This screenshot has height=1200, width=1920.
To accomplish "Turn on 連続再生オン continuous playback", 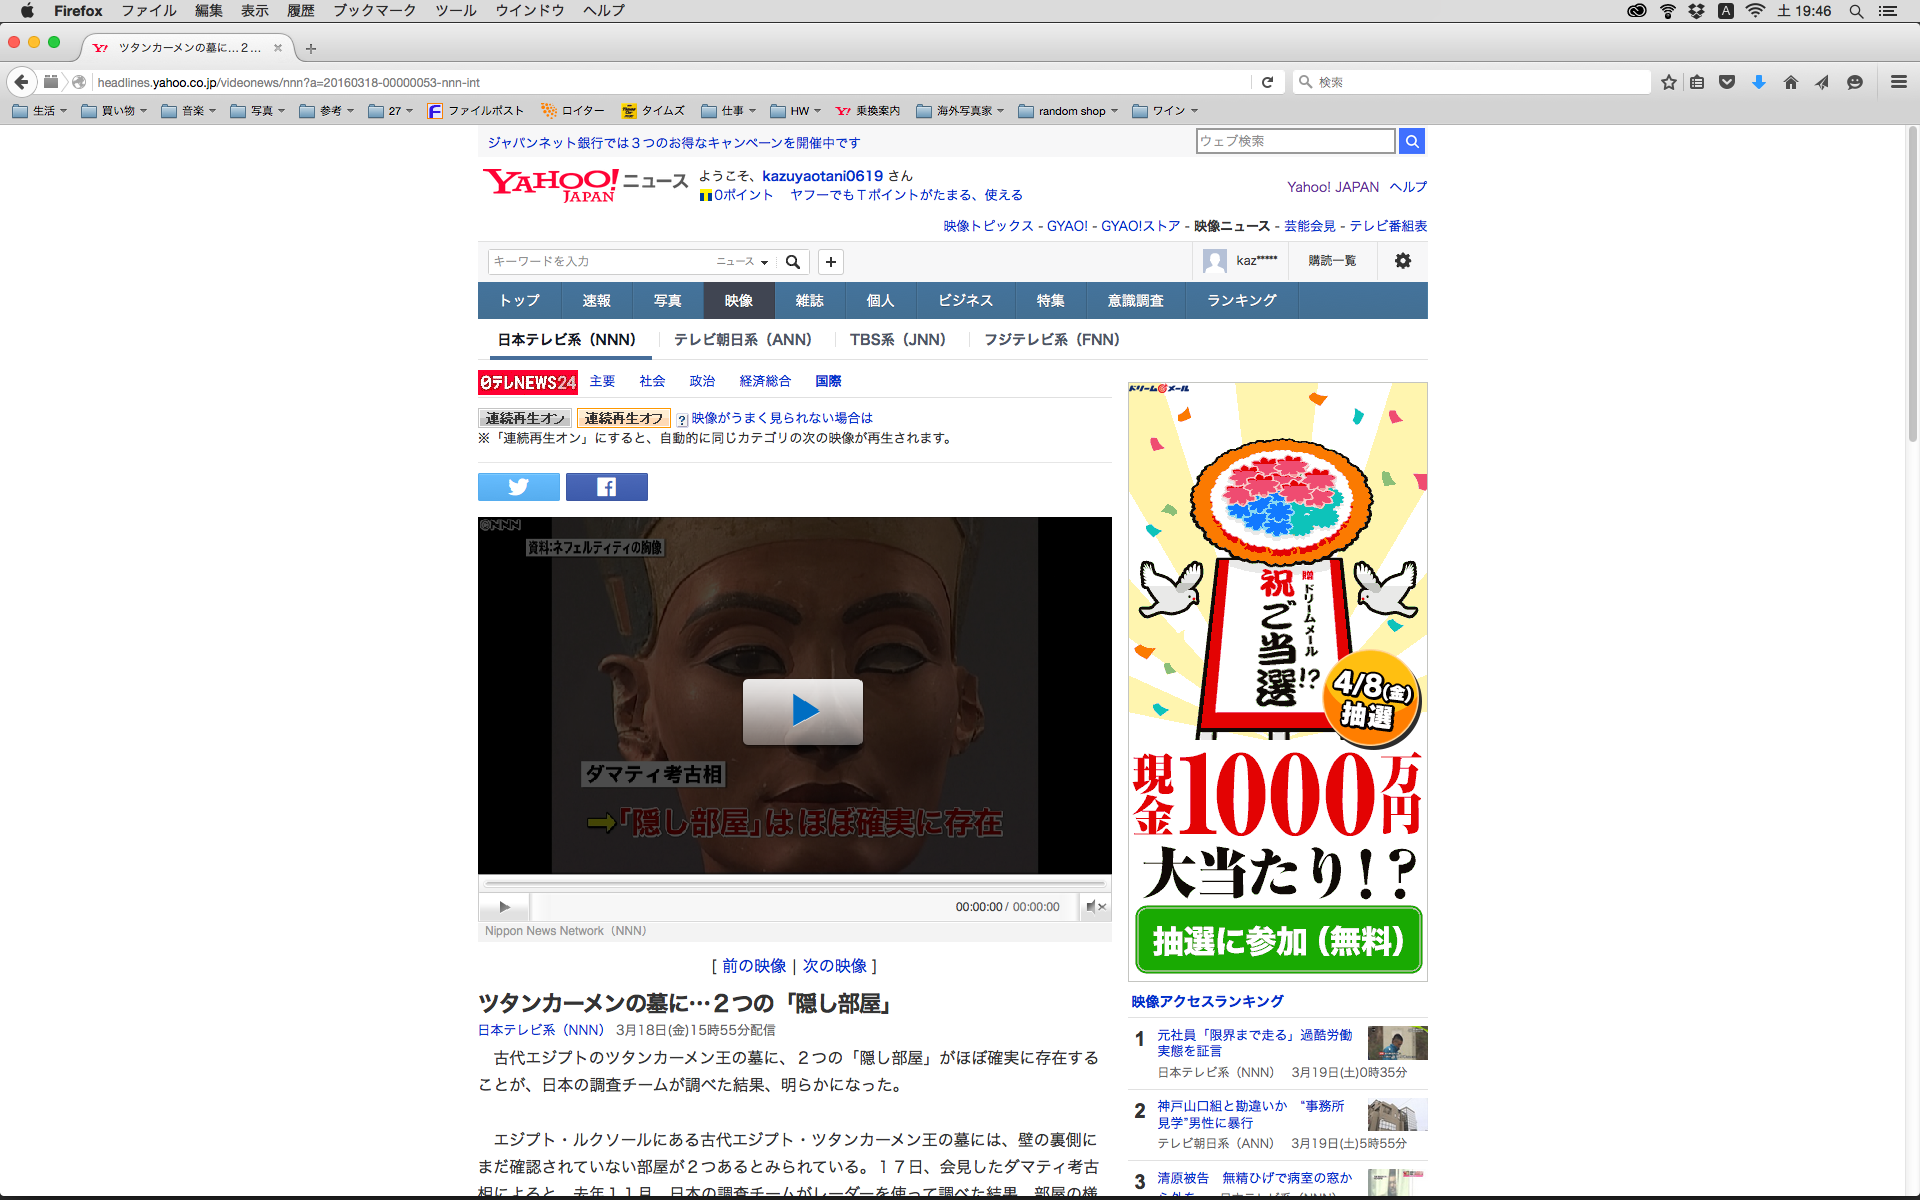I will pyautogui.click(x=525, y=418).
